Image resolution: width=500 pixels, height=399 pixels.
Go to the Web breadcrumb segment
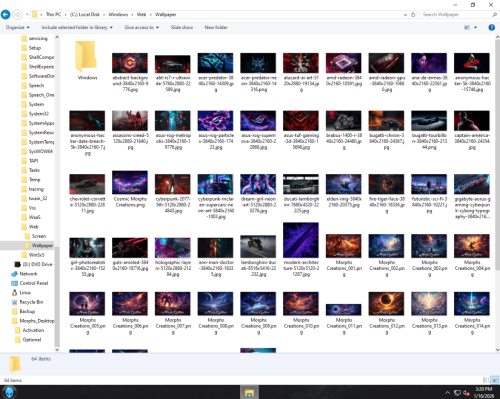pyautogui.click(x=141, y=14)
